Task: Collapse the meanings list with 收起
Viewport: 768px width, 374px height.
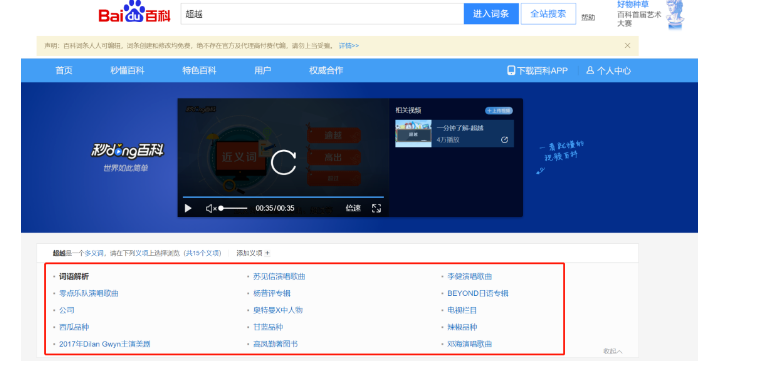Action: [613, 351]
